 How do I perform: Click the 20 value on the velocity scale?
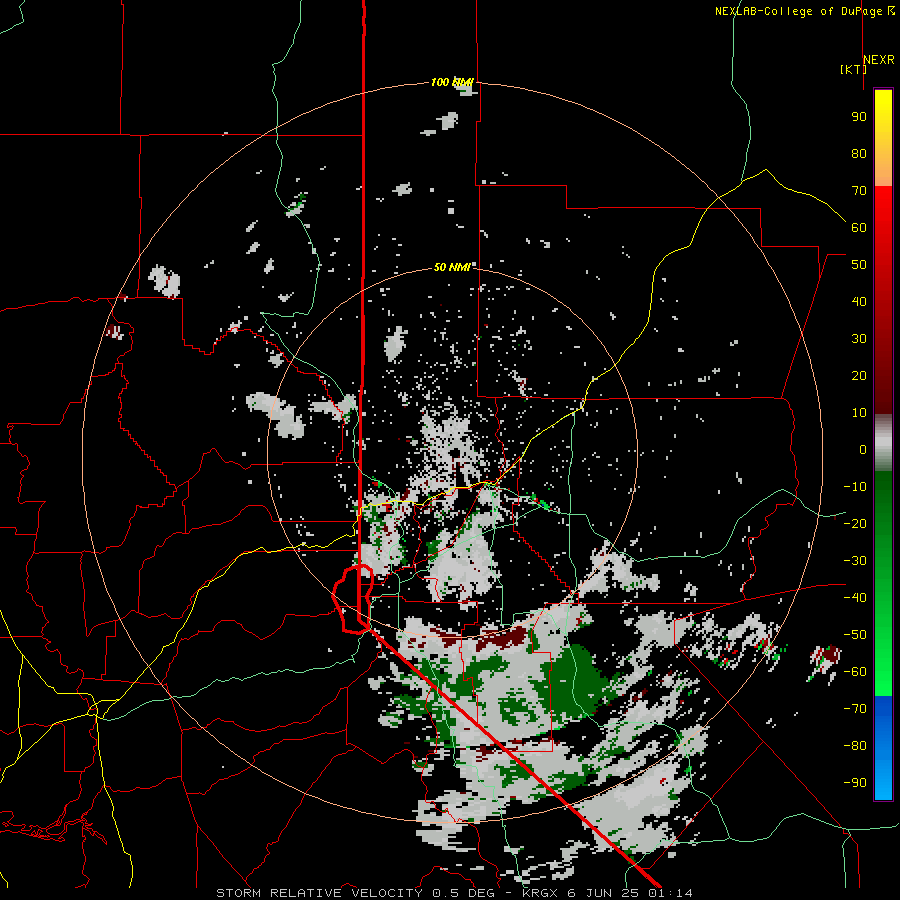[859, 375]
